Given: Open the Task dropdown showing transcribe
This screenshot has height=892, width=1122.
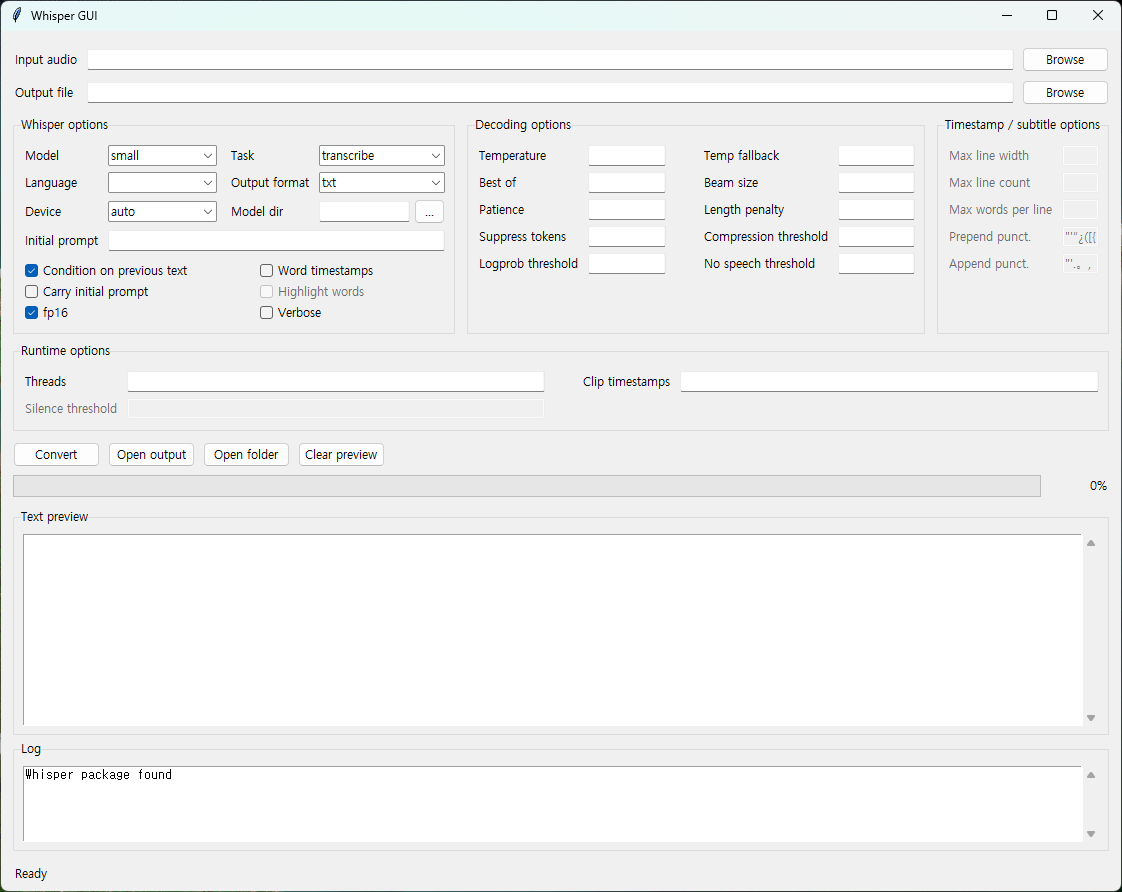Looking at the screenshot, I should pyautogui.click(x=381, y=155).
